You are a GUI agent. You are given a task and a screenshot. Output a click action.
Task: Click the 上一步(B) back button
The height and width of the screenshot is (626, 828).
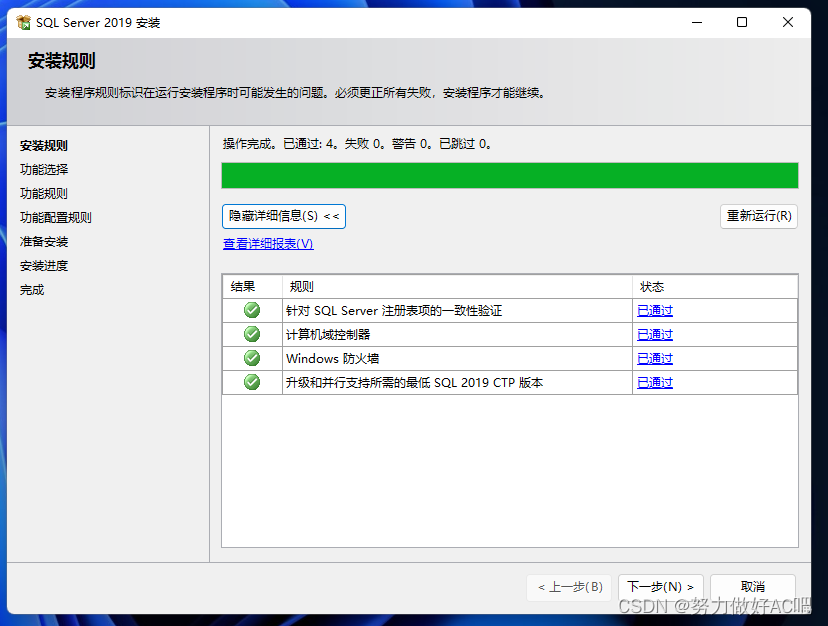tap(569, 587)
